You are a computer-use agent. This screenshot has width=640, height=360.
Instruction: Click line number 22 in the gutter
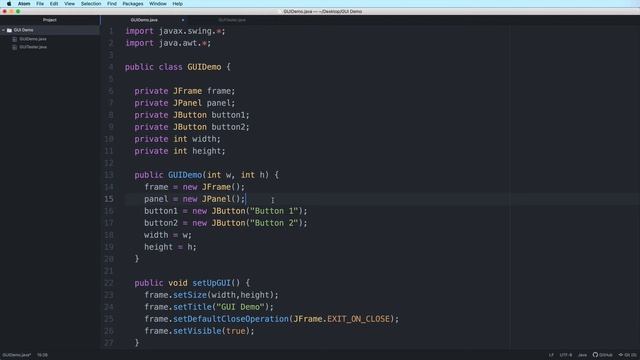coord(109,283)
